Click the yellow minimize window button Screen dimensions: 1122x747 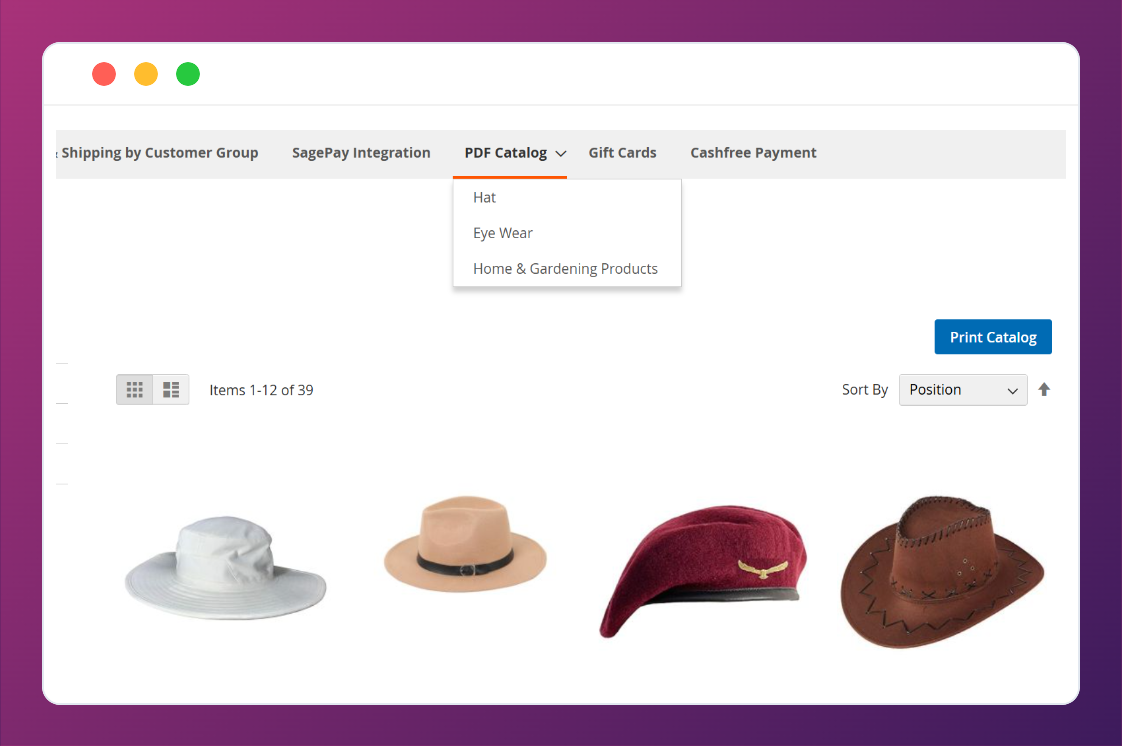click(146, 74)
